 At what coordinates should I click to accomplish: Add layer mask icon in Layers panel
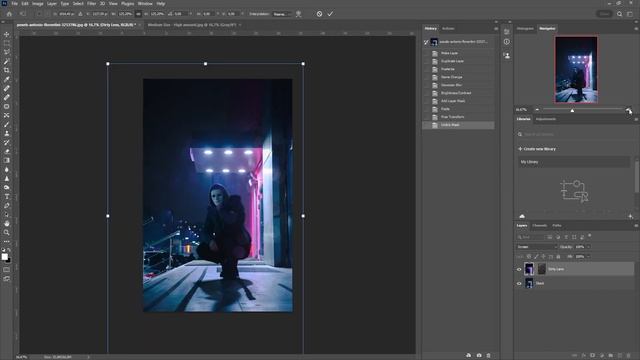(x=592, y=356)
